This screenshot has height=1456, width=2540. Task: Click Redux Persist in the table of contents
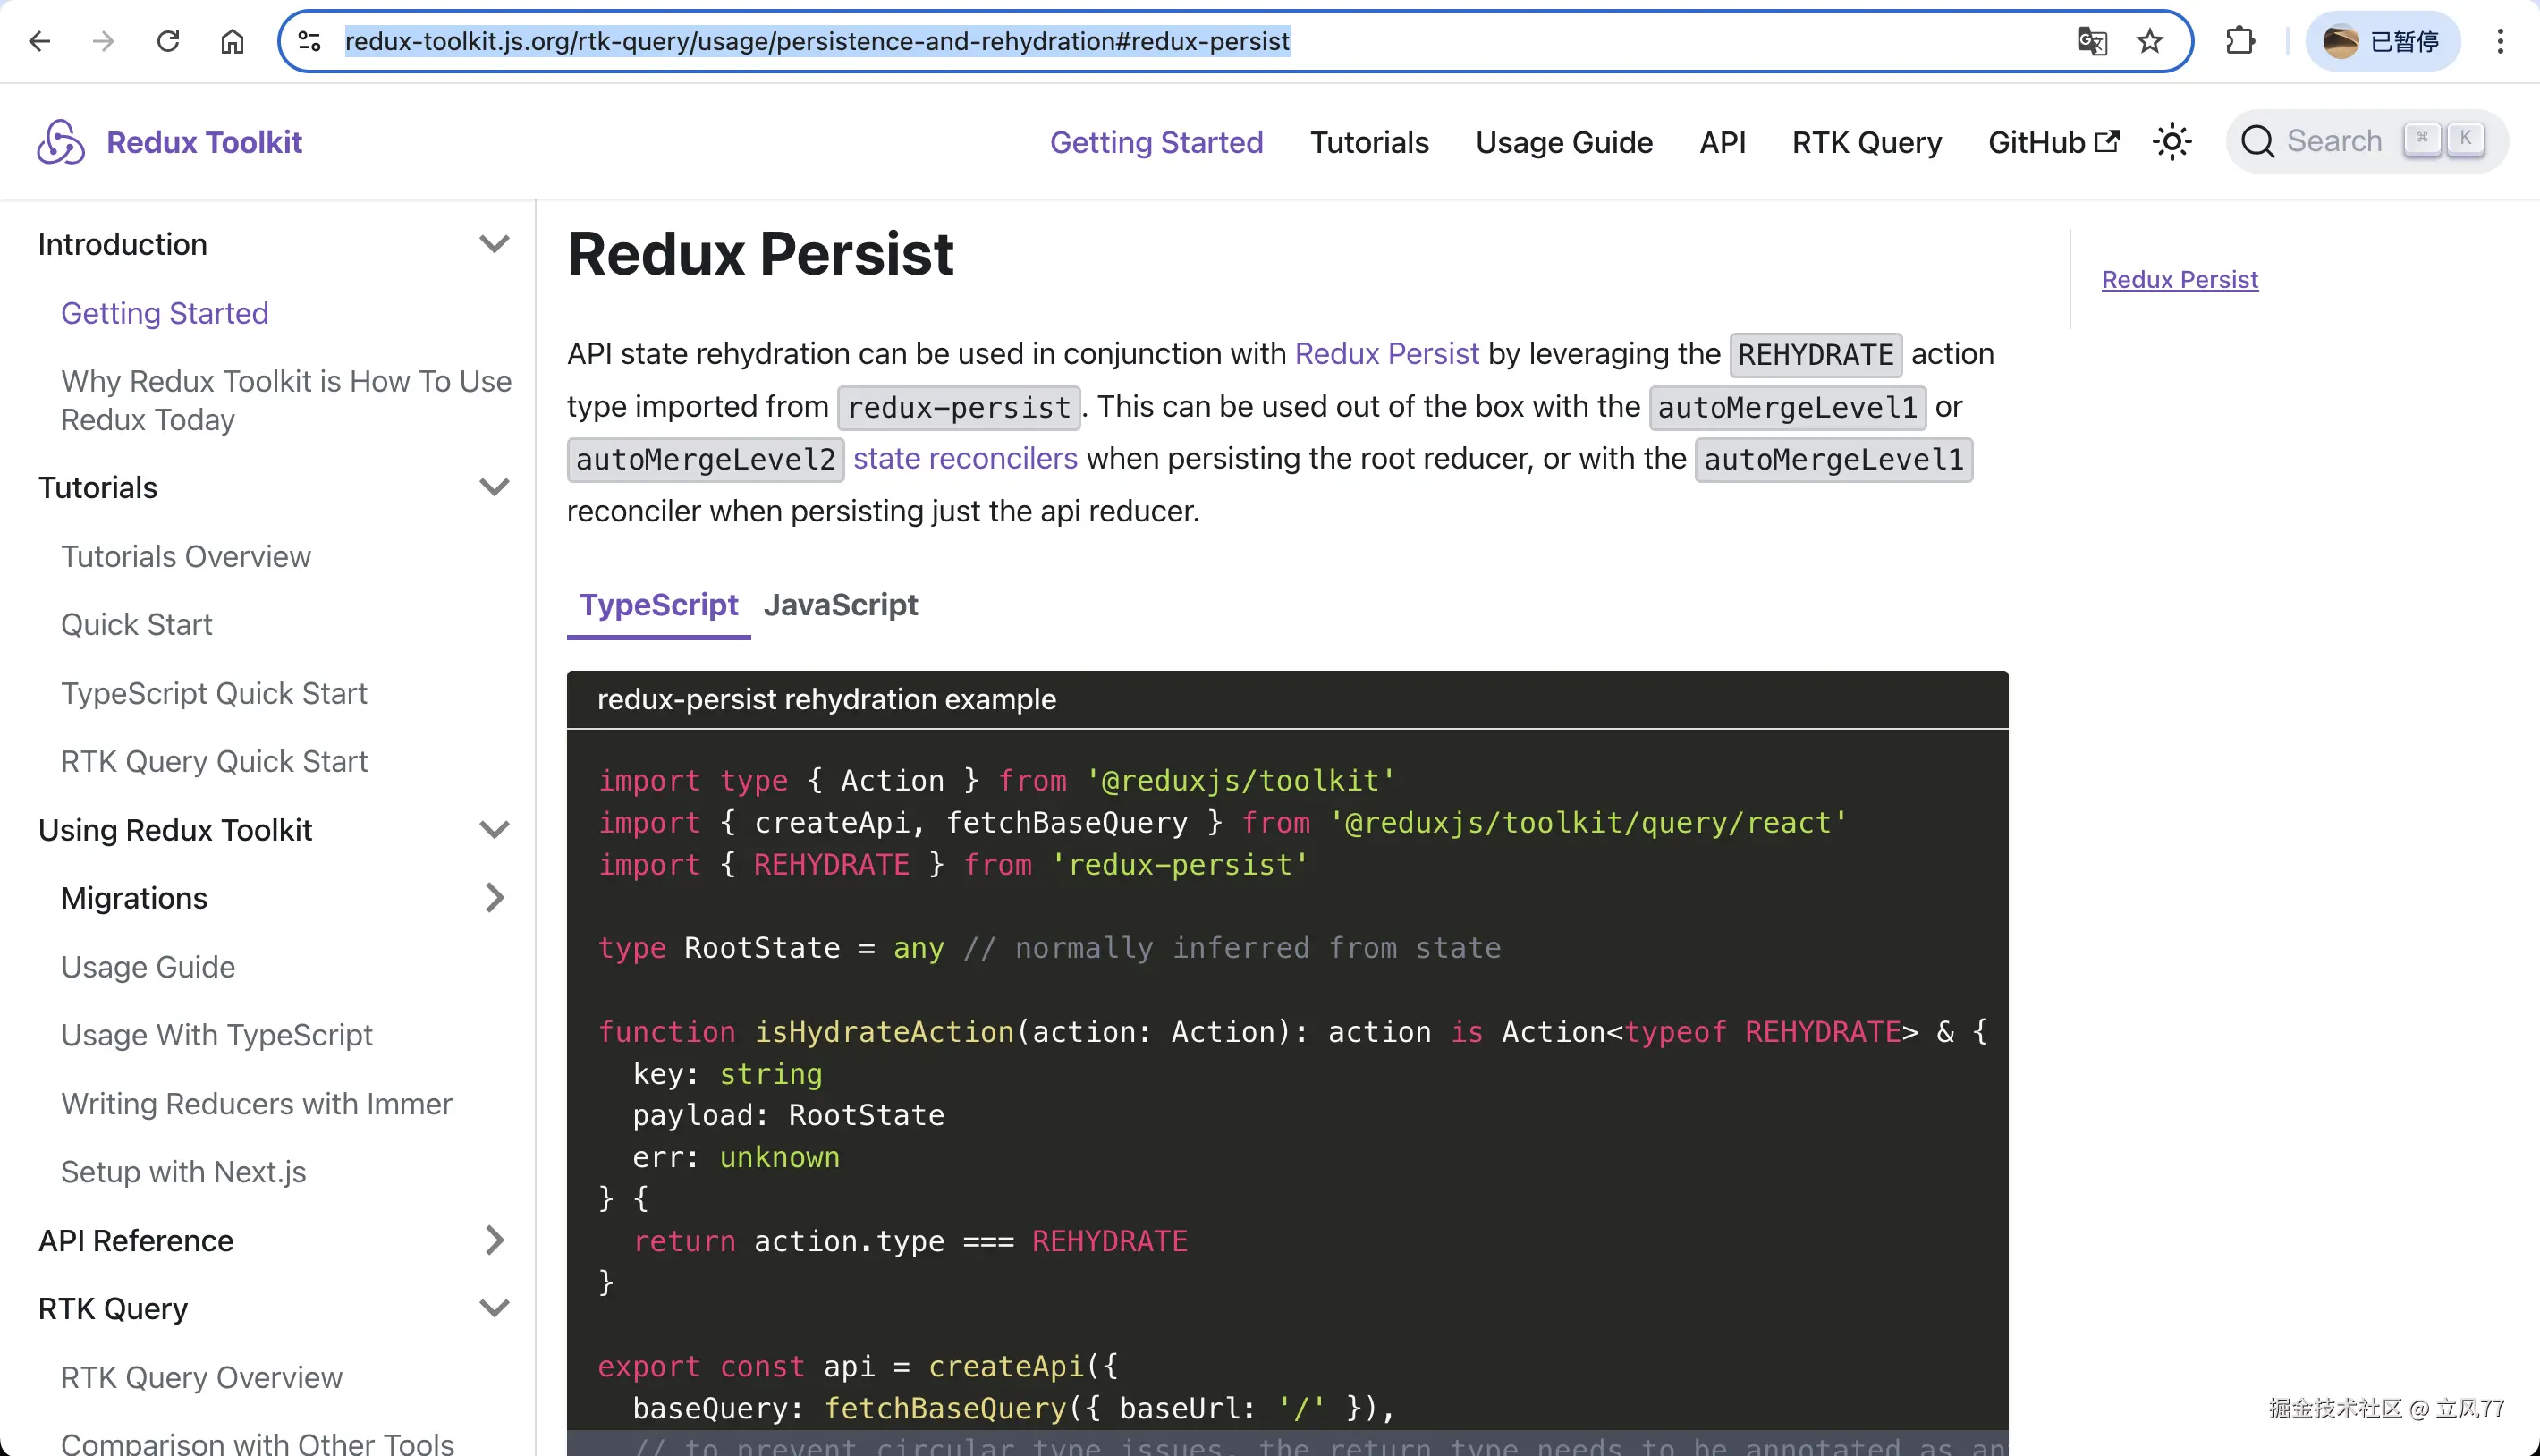pos(2180,280)
